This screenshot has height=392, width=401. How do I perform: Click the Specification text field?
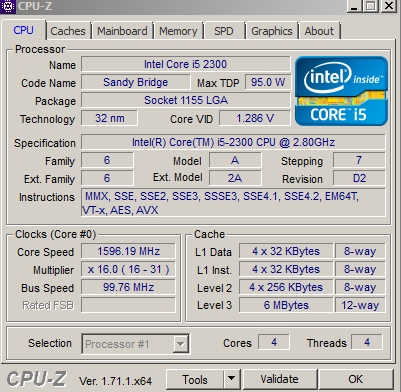point(233,142)
